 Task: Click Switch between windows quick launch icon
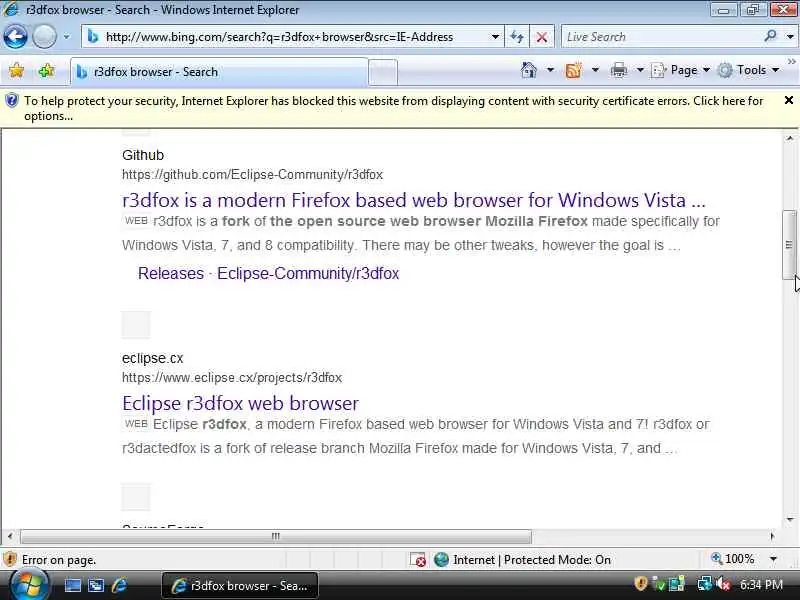pyautogui.click(x=95, y=586)
